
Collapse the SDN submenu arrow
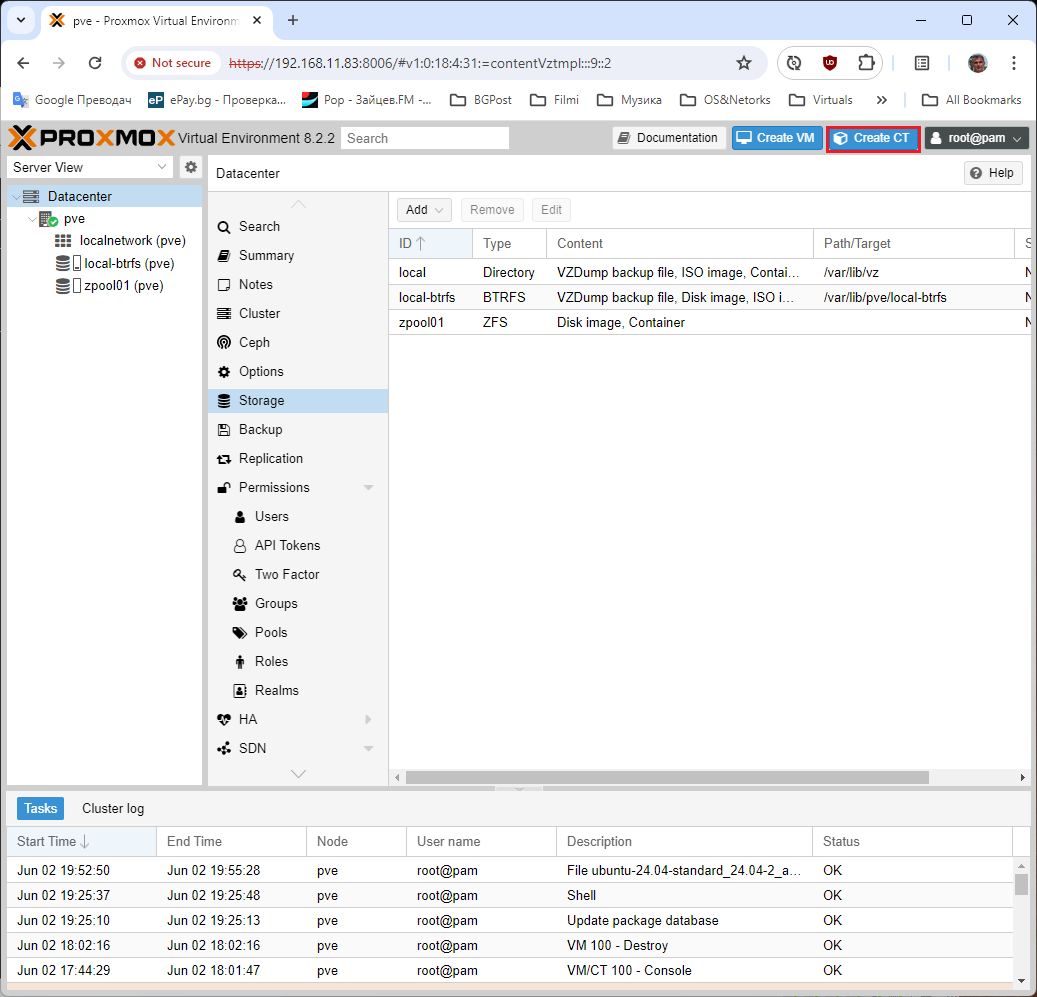point(368,748)
